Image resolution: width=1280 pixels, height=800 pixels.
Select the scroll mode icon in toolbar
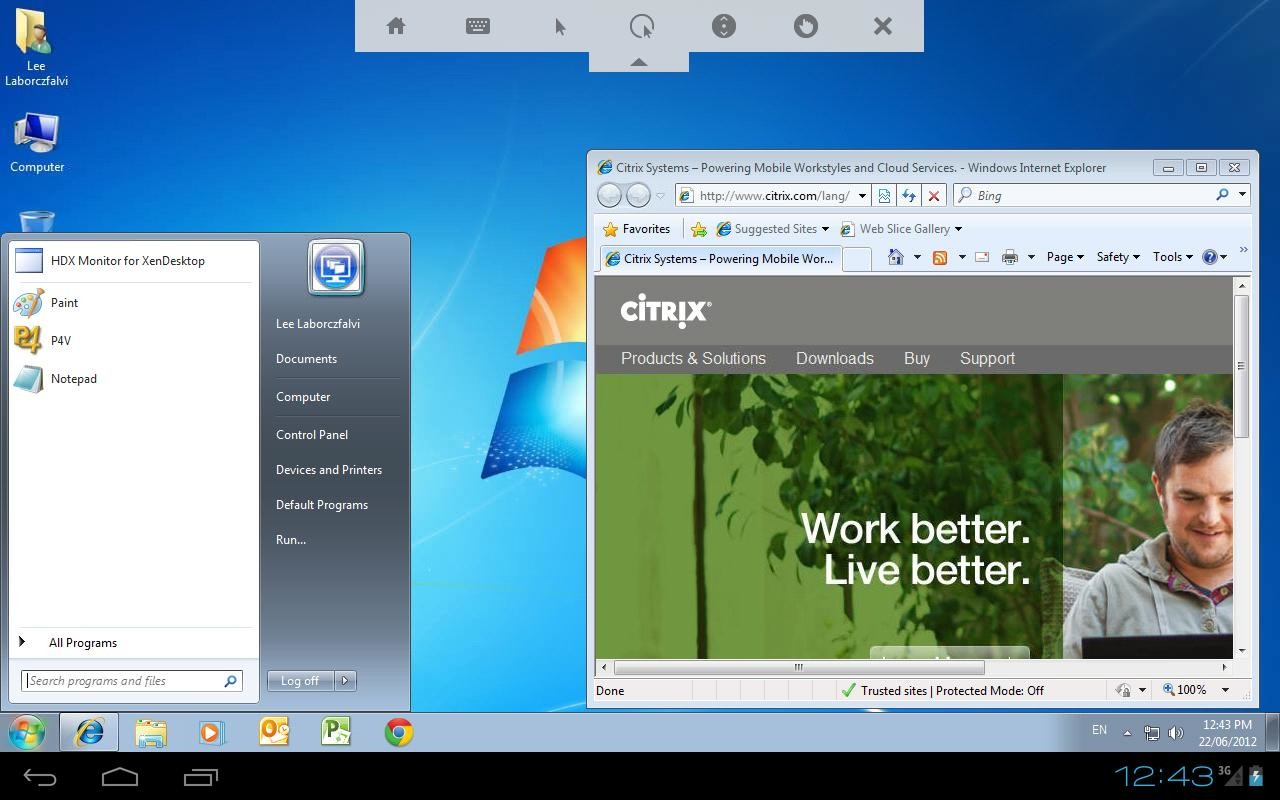coord(724,26)
